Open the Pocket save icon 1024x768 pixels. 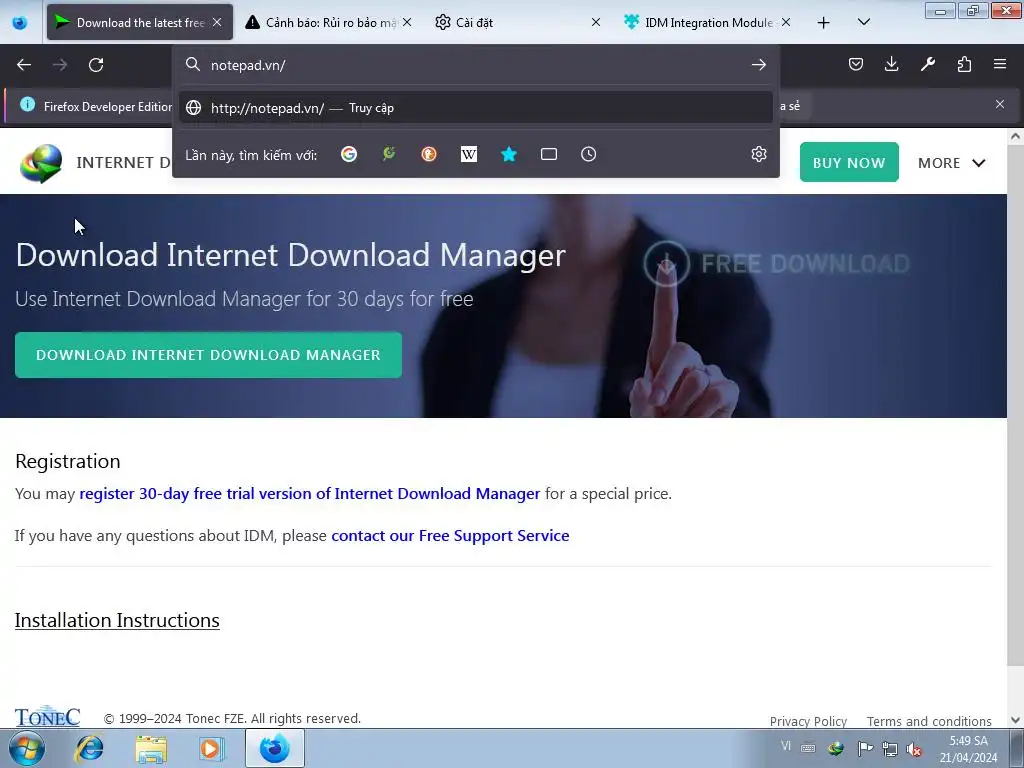coord(856,64)
